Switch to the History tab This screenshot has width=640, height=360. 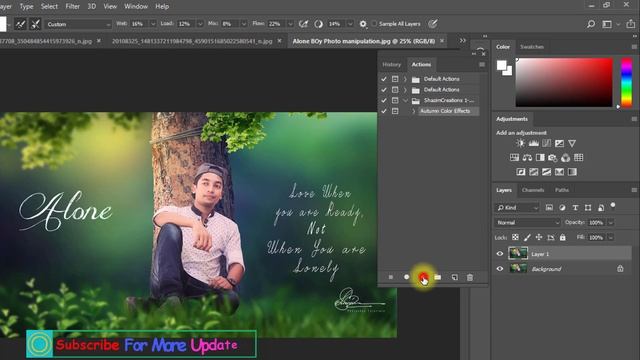coord(391,64)
